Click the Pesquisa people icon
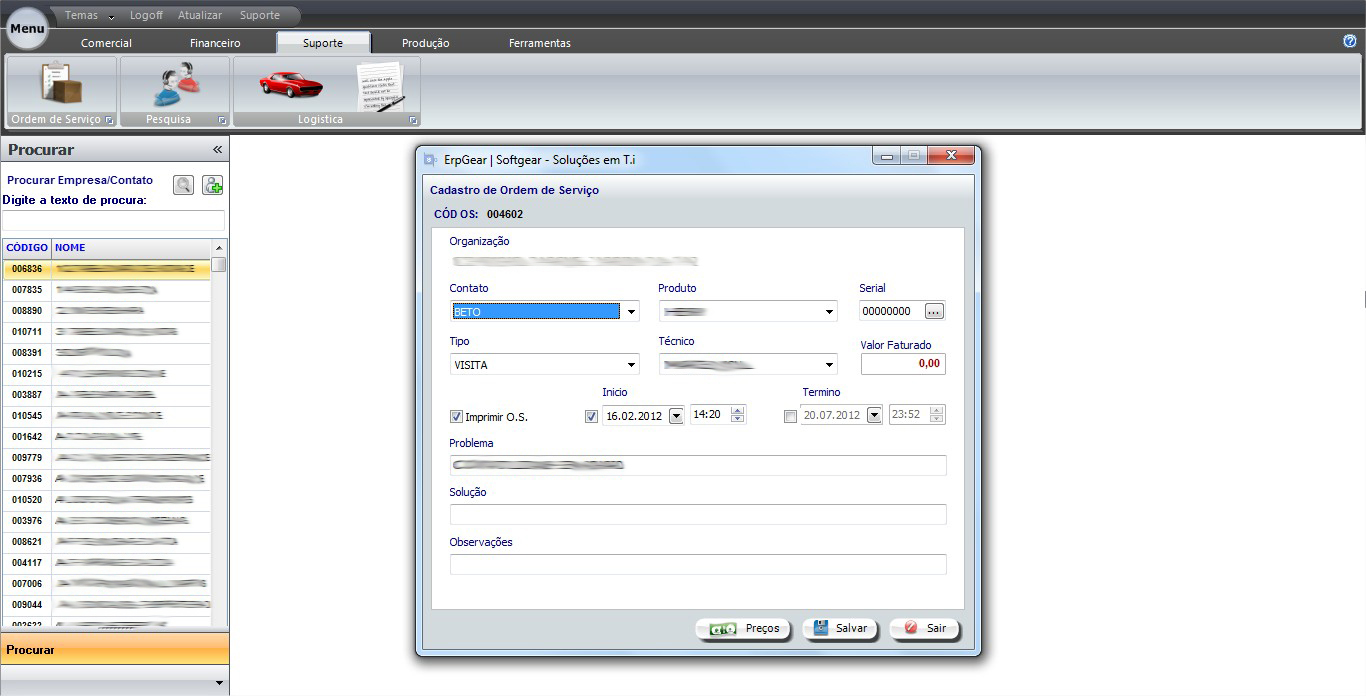The height and width of the screenshot is (696, 1366). (175, 84)
